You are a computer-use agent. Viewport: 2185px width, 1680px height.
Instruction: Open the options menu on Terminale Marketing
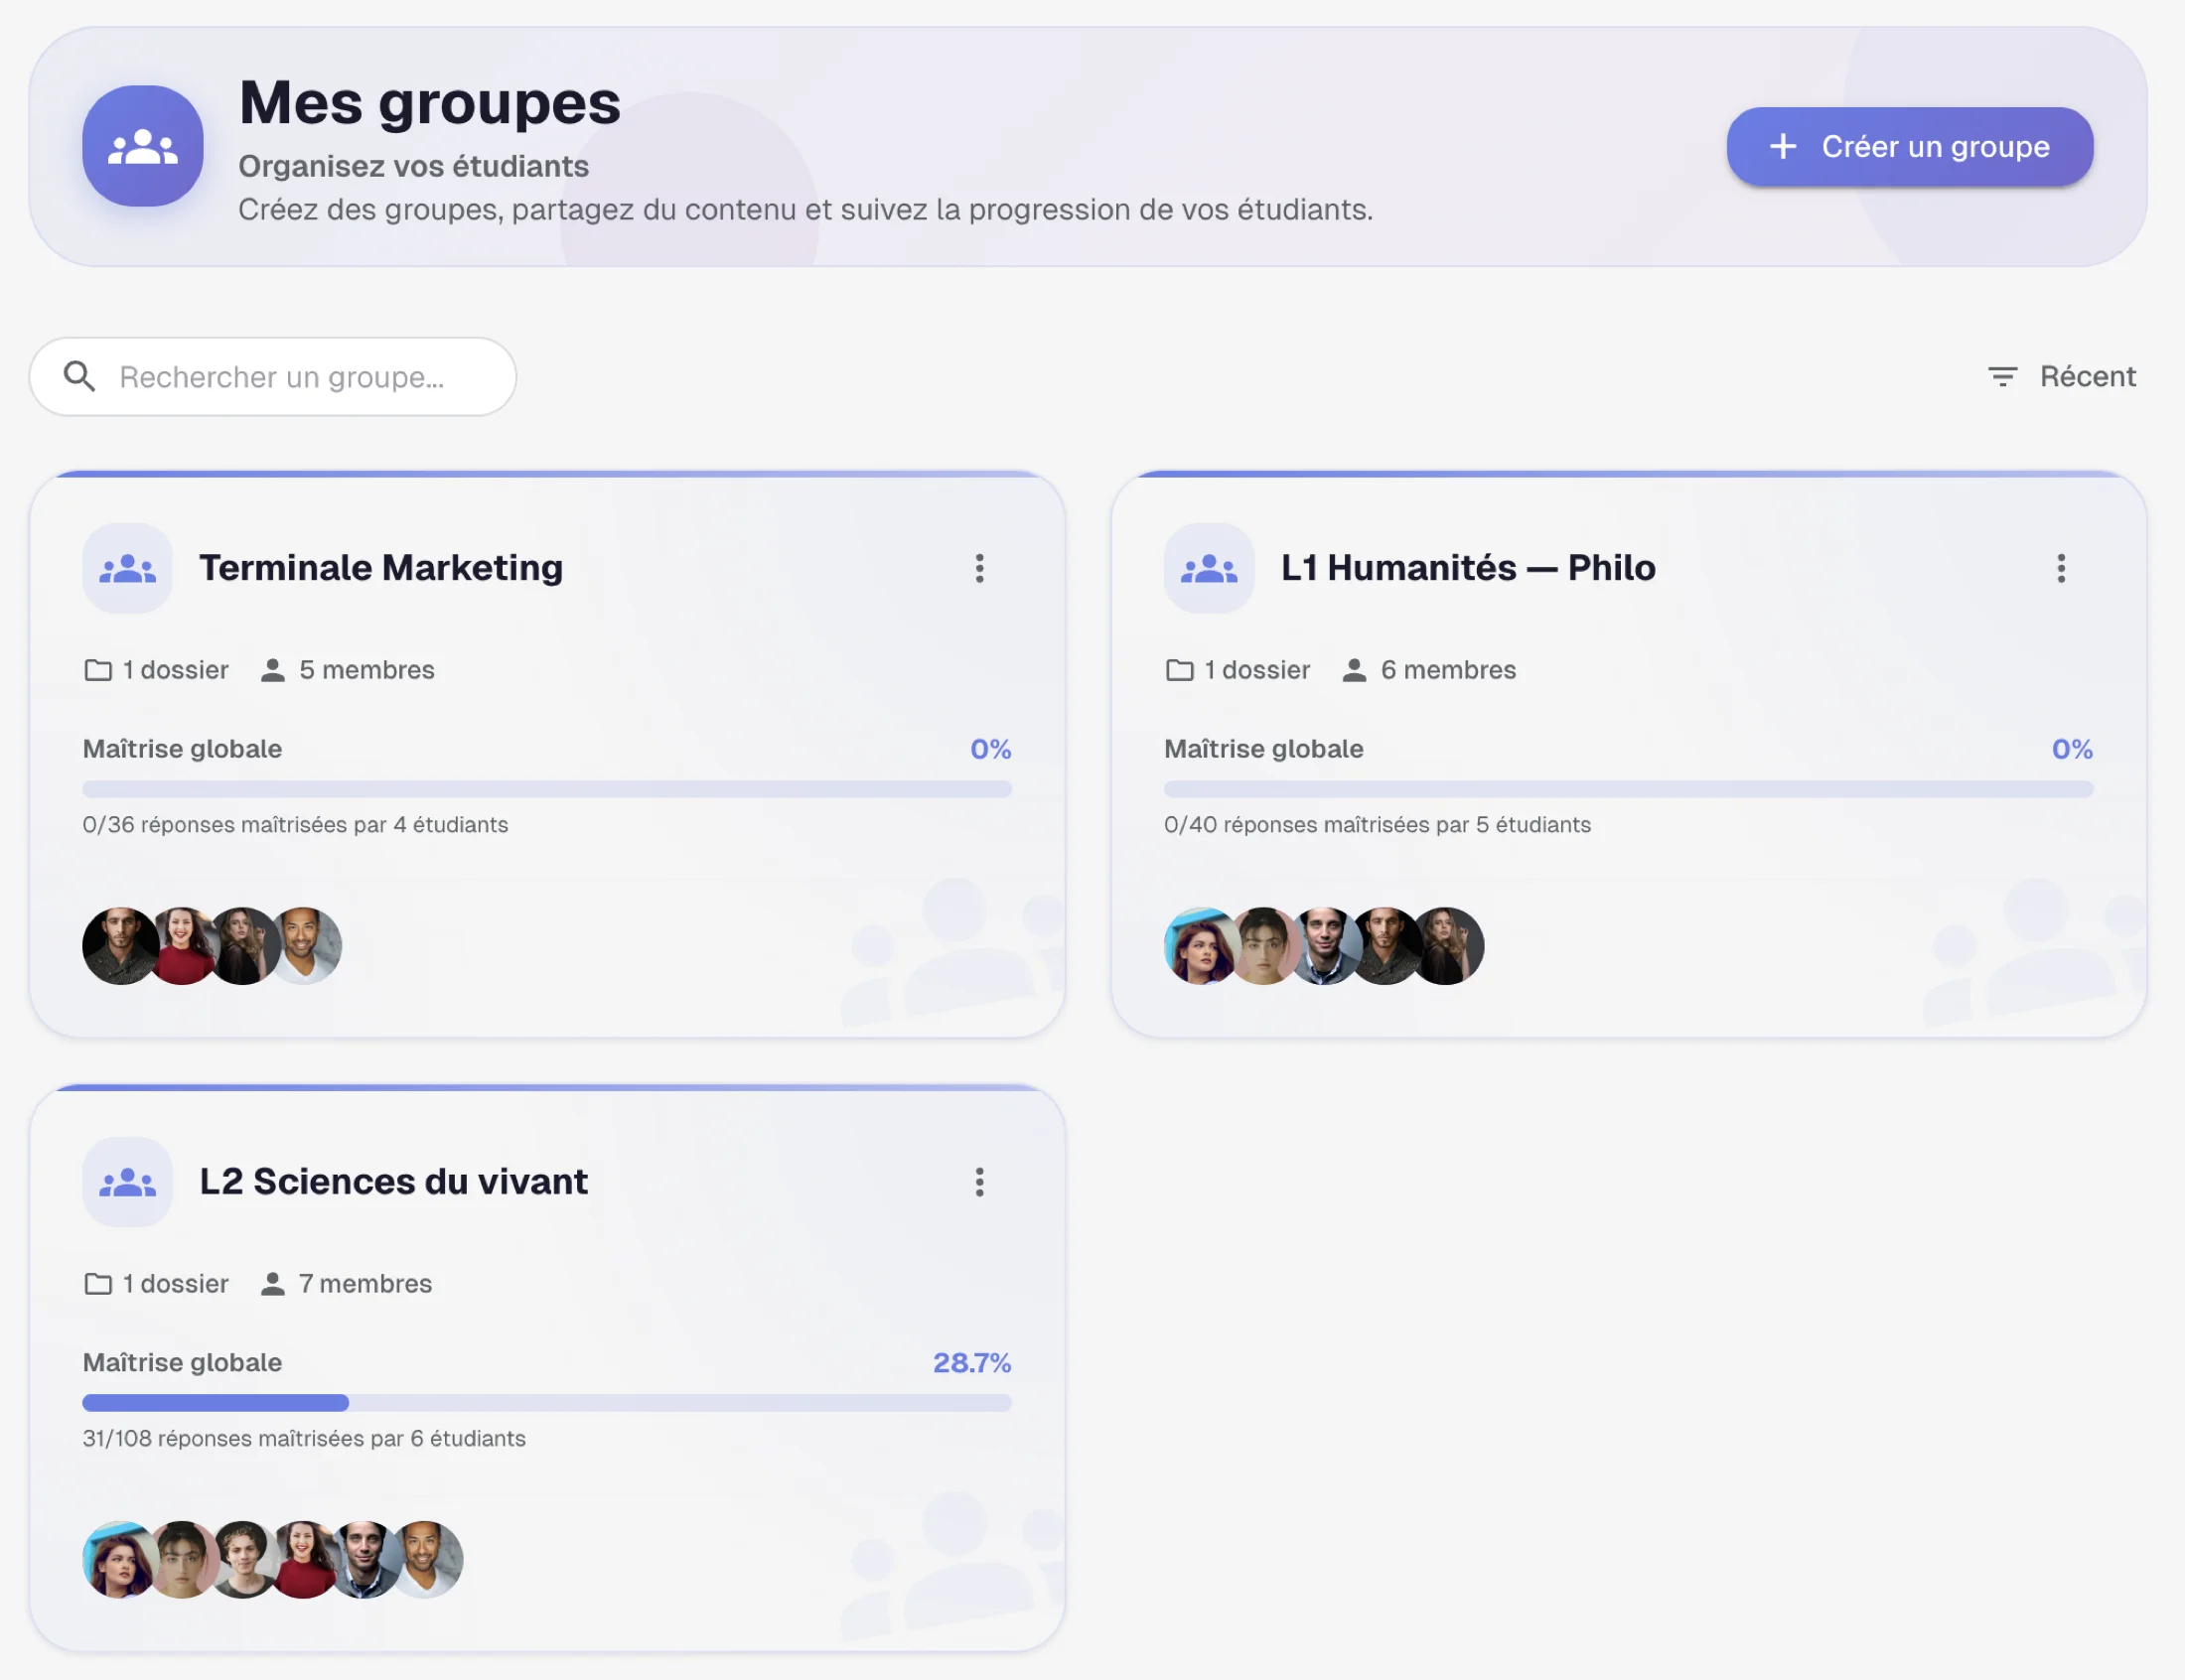pyautogui.click(x=980, y=567)
